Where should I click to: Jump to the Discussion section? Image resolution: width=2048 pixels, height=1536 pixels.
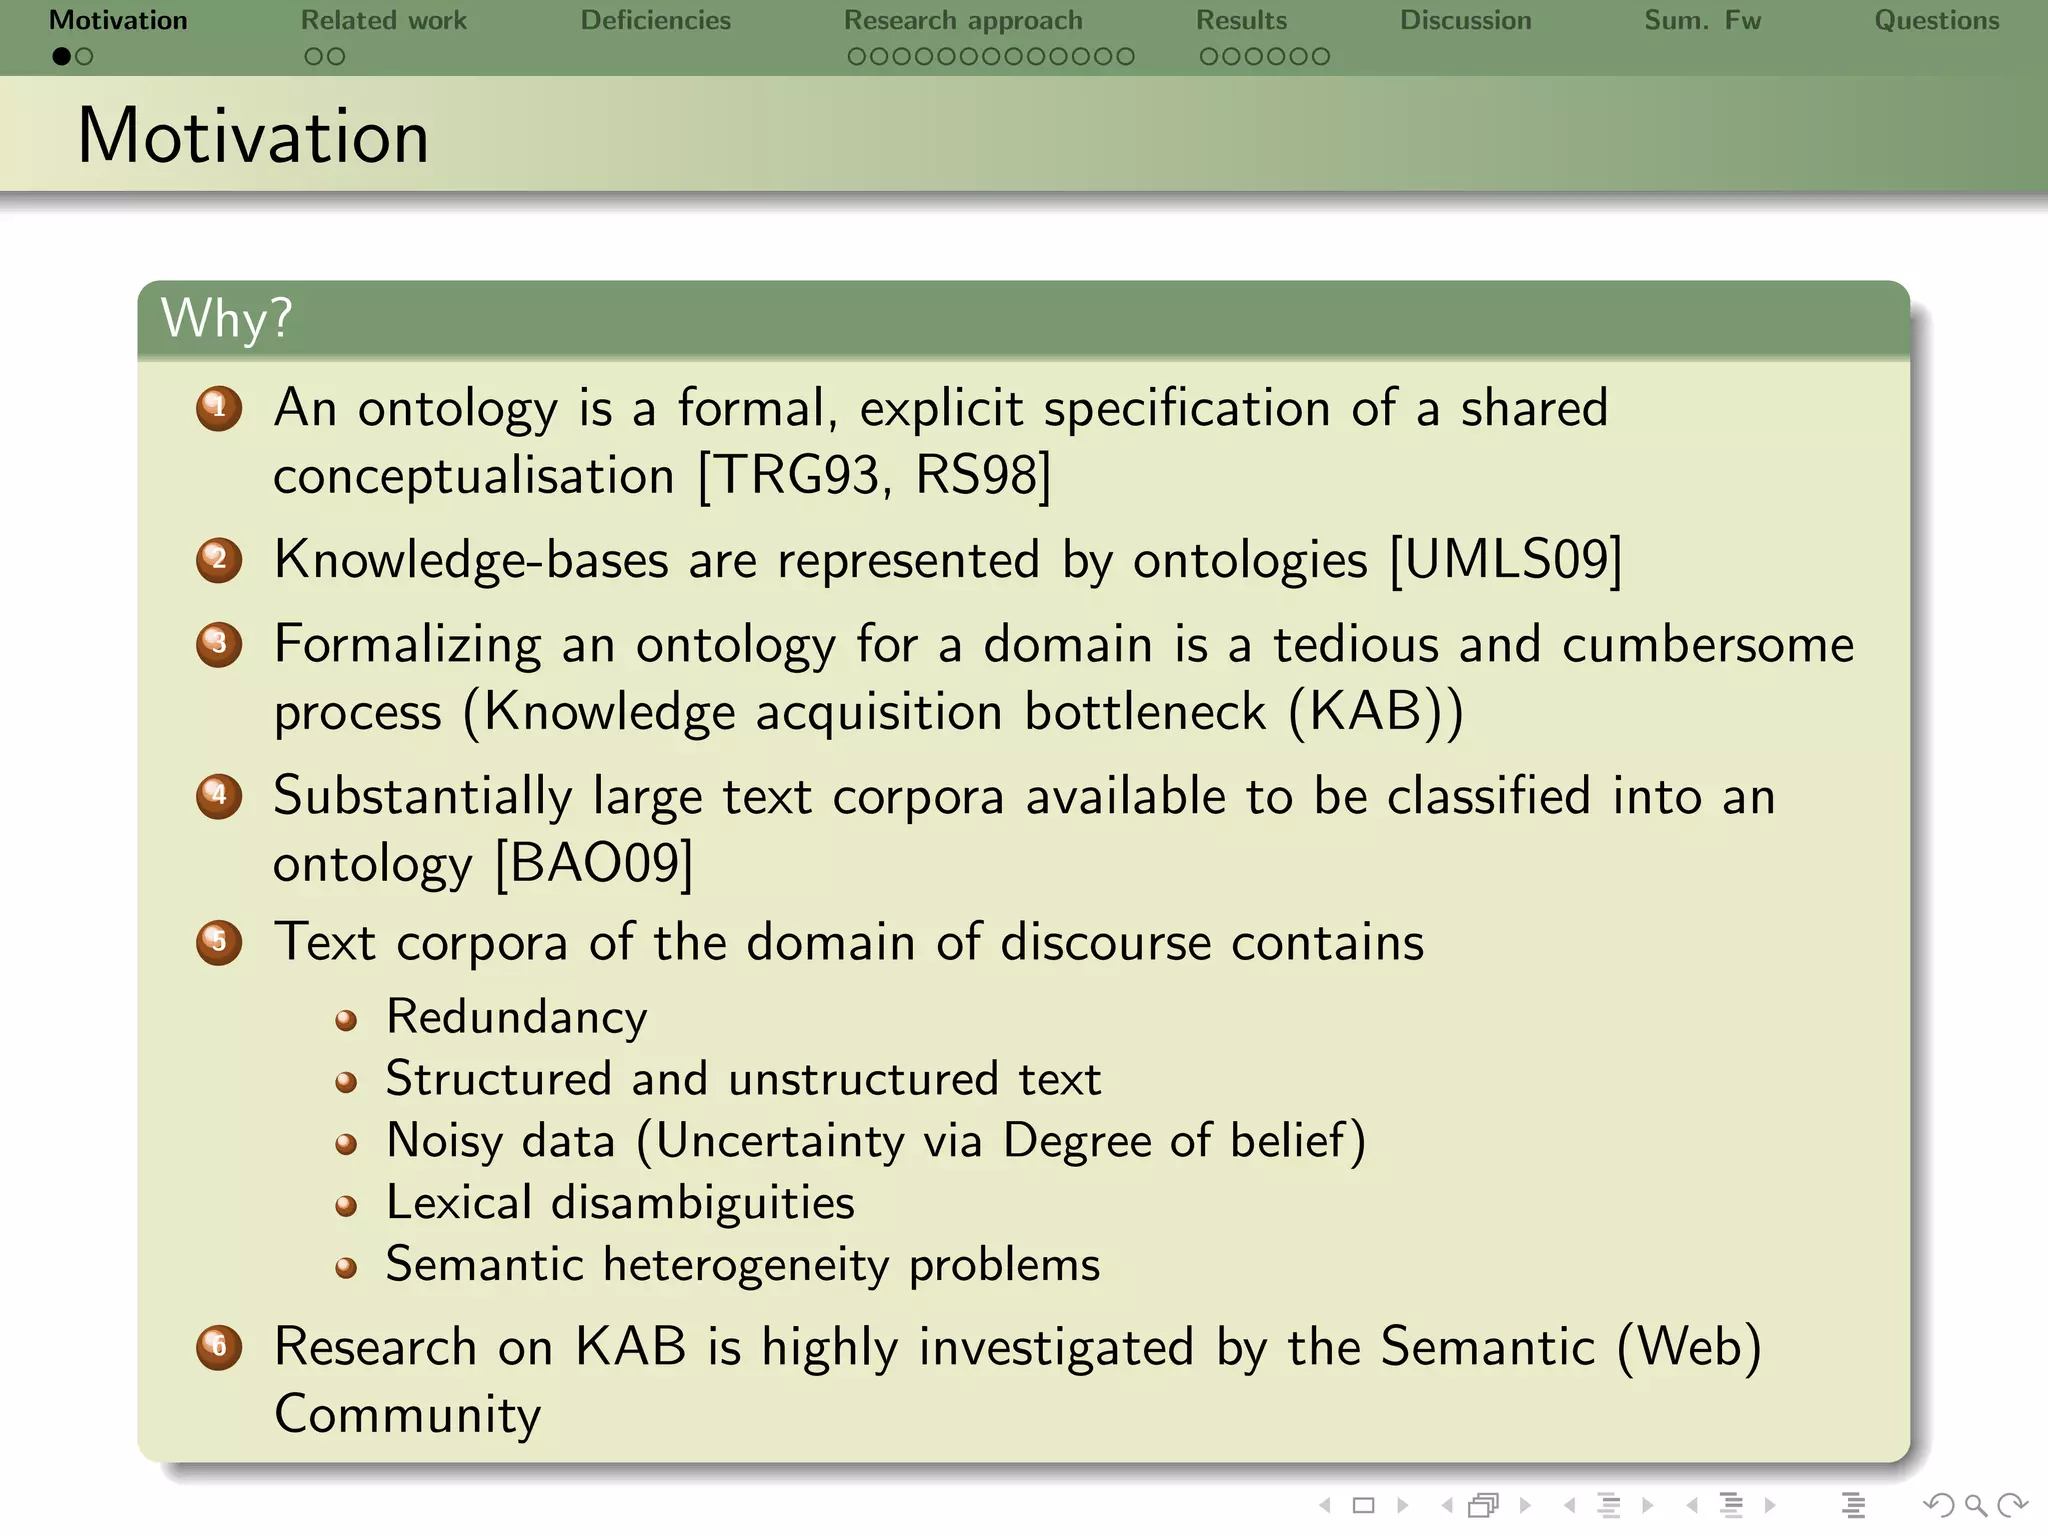pyautogui.click(x=1465, y=20)
